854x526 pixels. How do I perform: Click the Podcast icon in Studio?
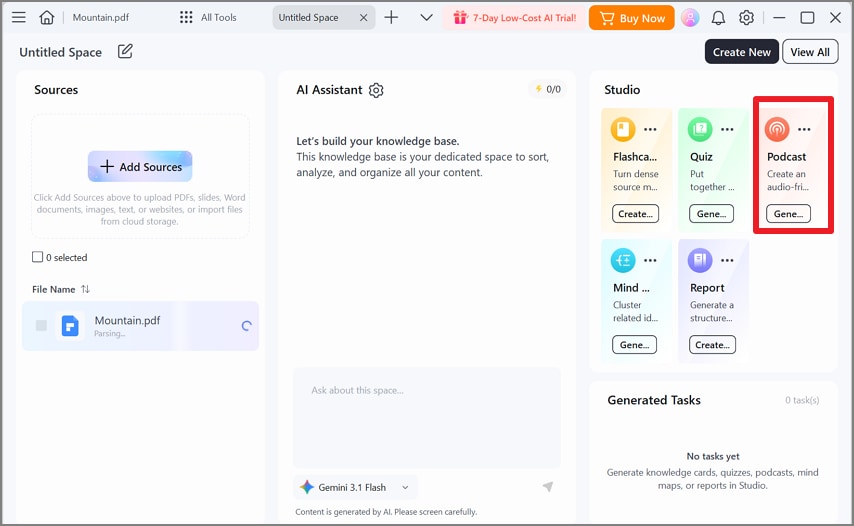[777, 129]
